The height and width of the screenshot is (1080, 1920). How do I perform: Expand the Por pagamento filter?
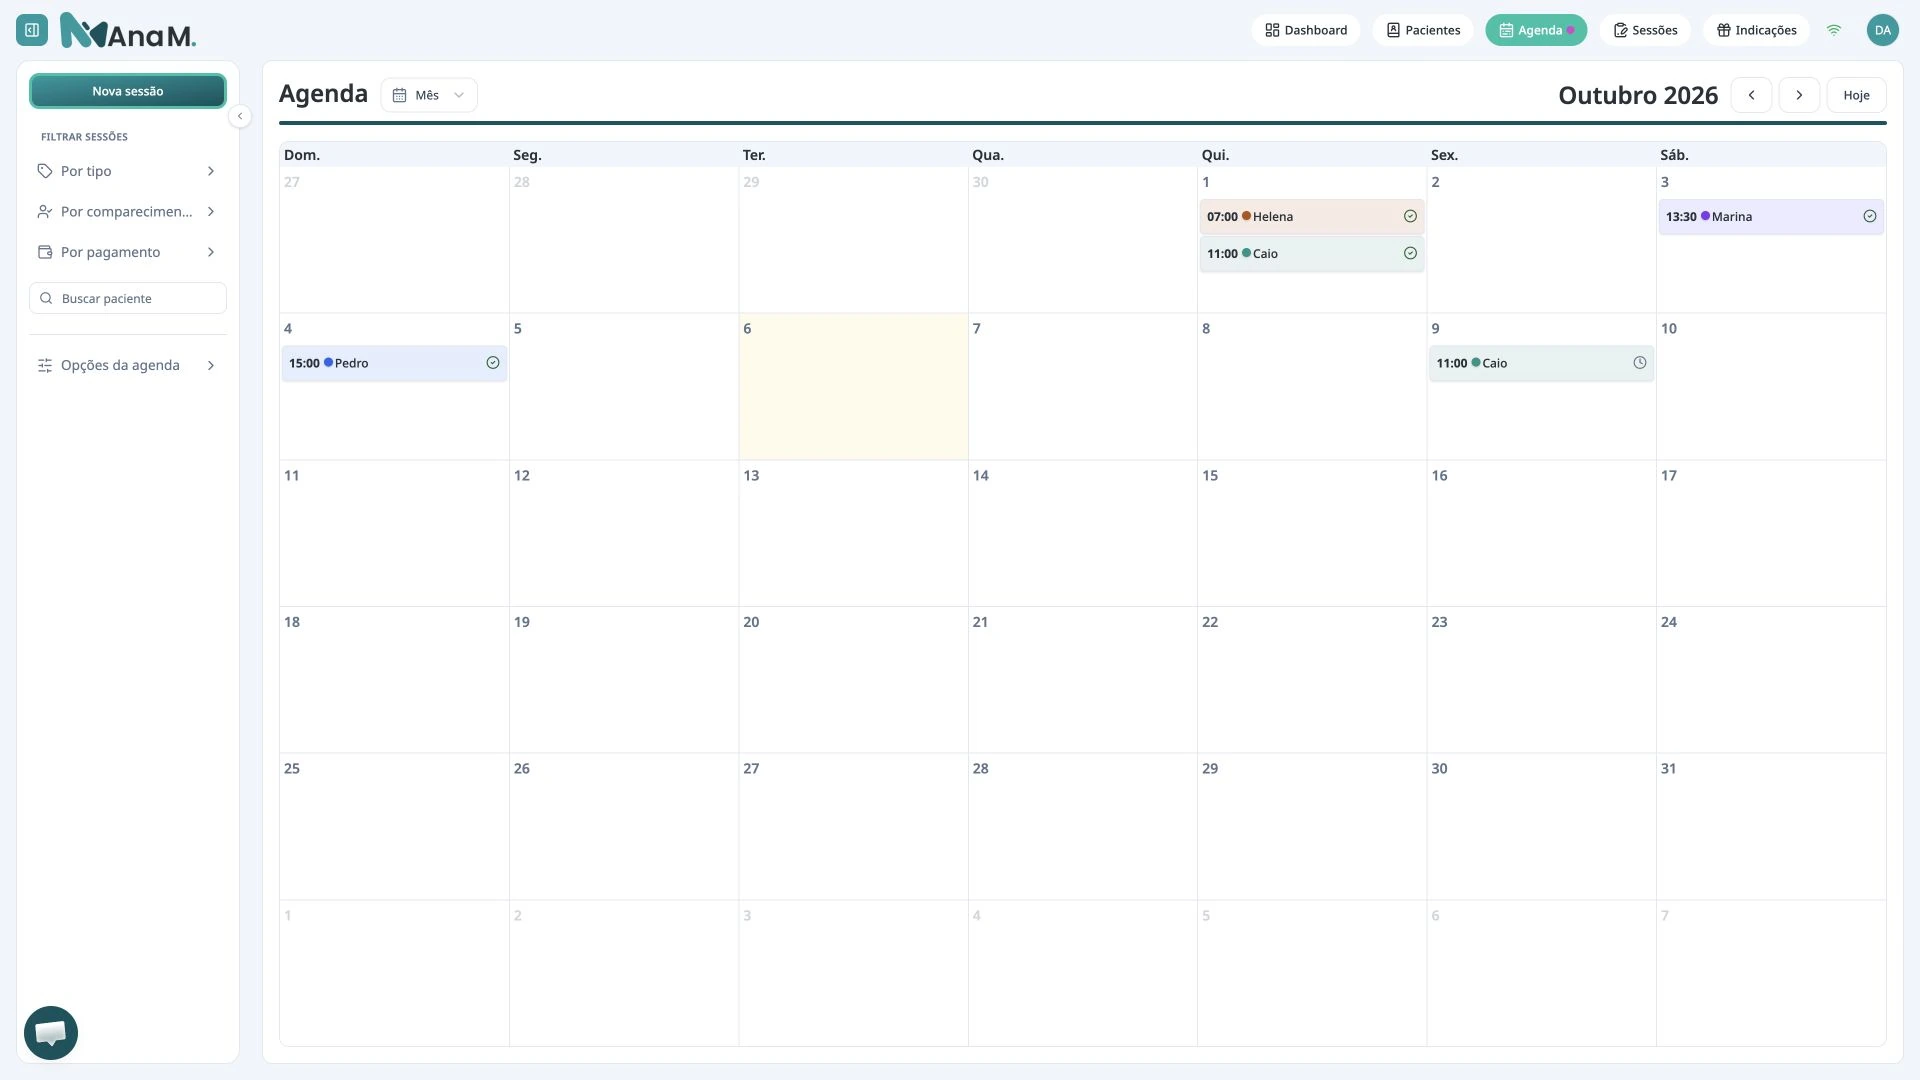point(128,252)
